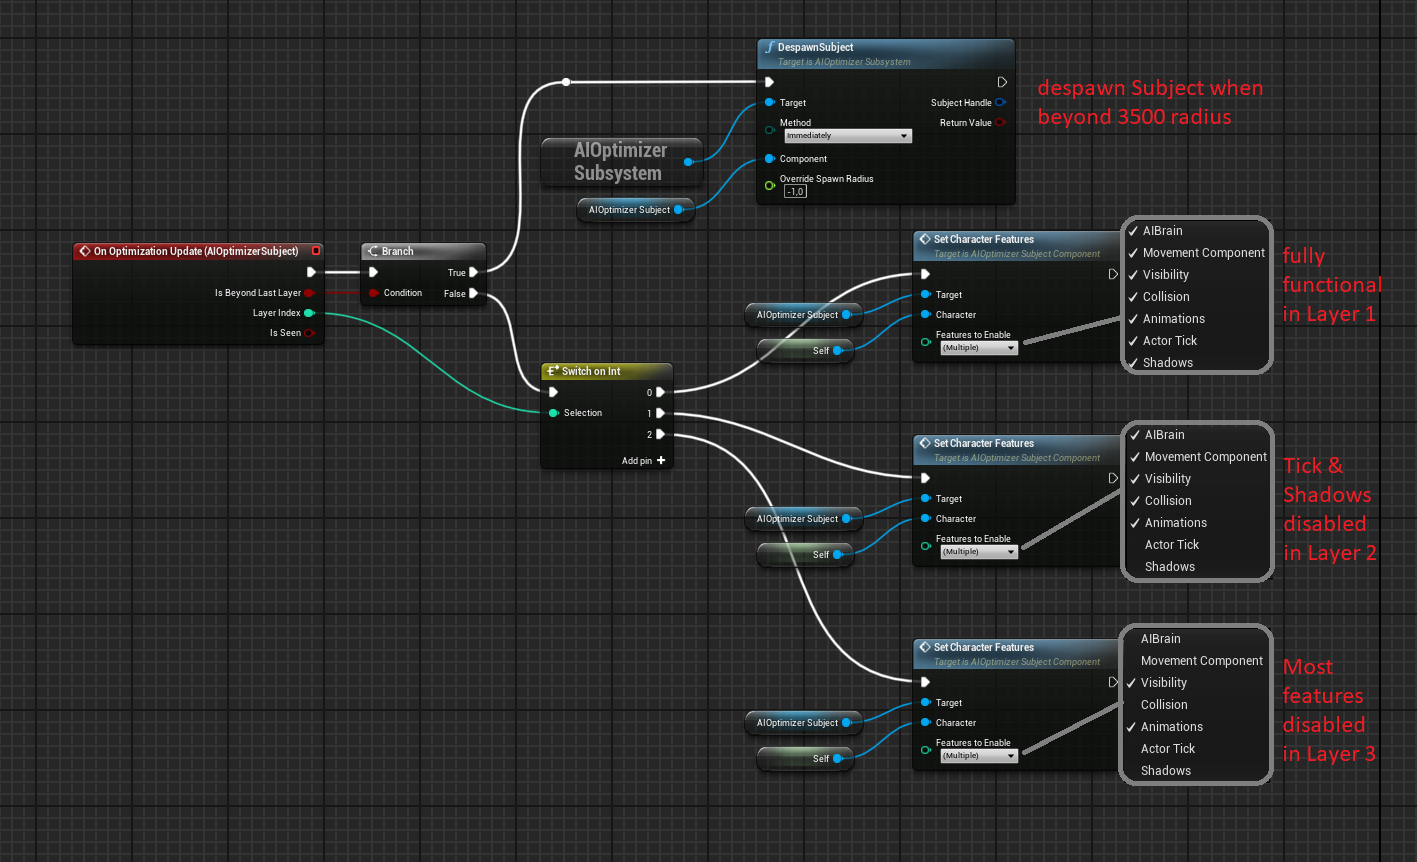Click the event delegate pin on On Optimization Update
1417x862 pixels.
click(316, 251)
